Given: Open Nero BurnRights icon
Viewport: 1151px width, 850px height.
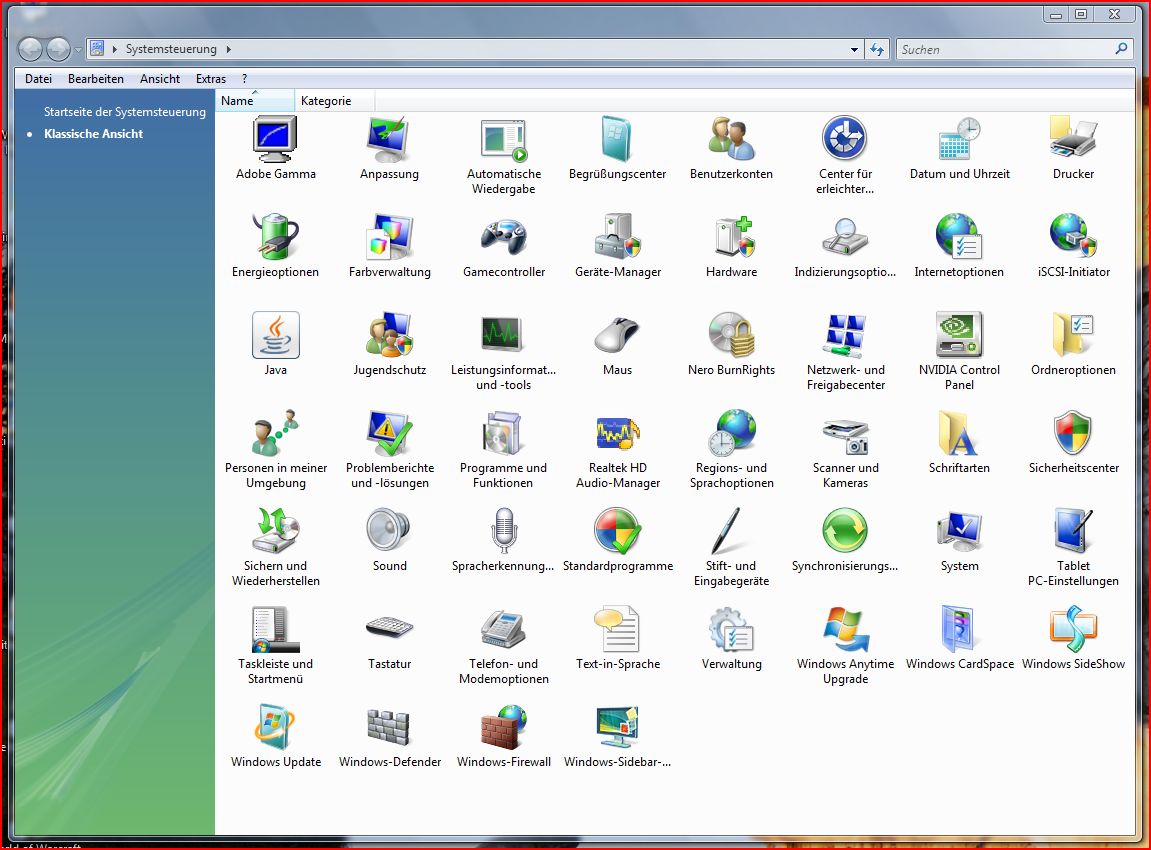Looking at the screenshot, I should coord(731,335).
